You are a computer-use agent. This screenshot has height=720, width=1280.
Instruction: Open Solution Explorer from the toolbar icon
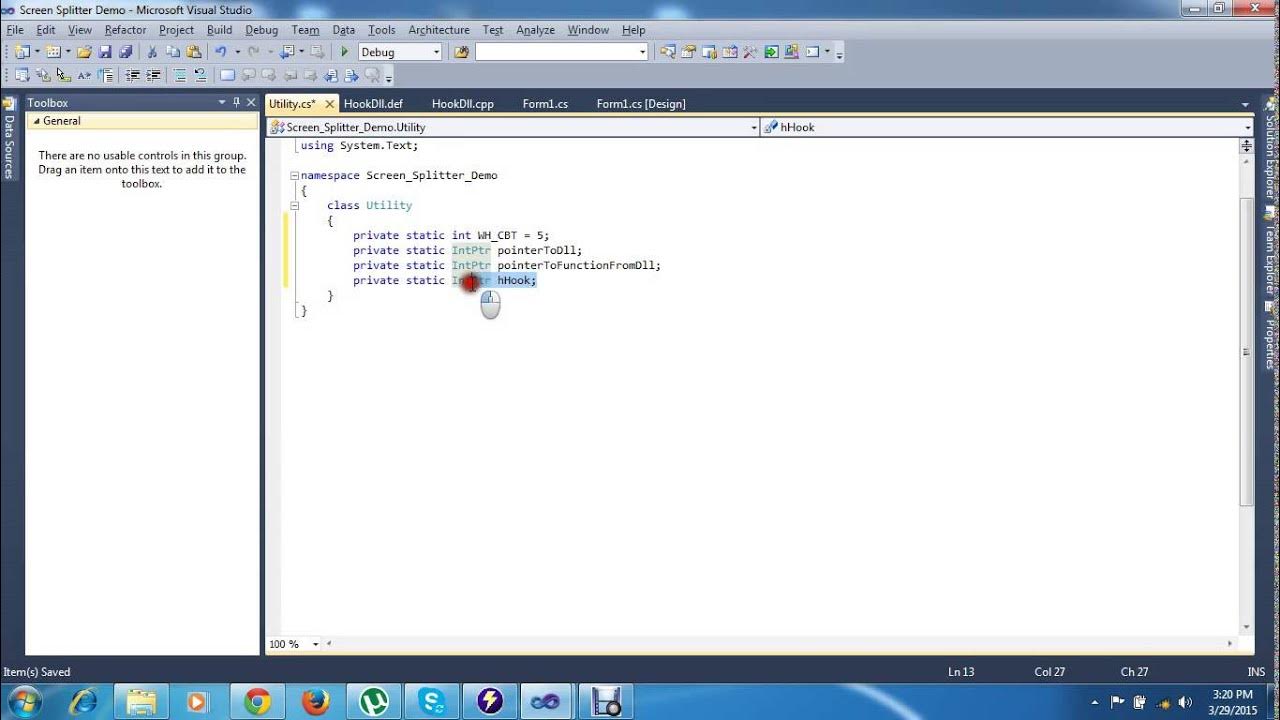(x=669, y=52)
